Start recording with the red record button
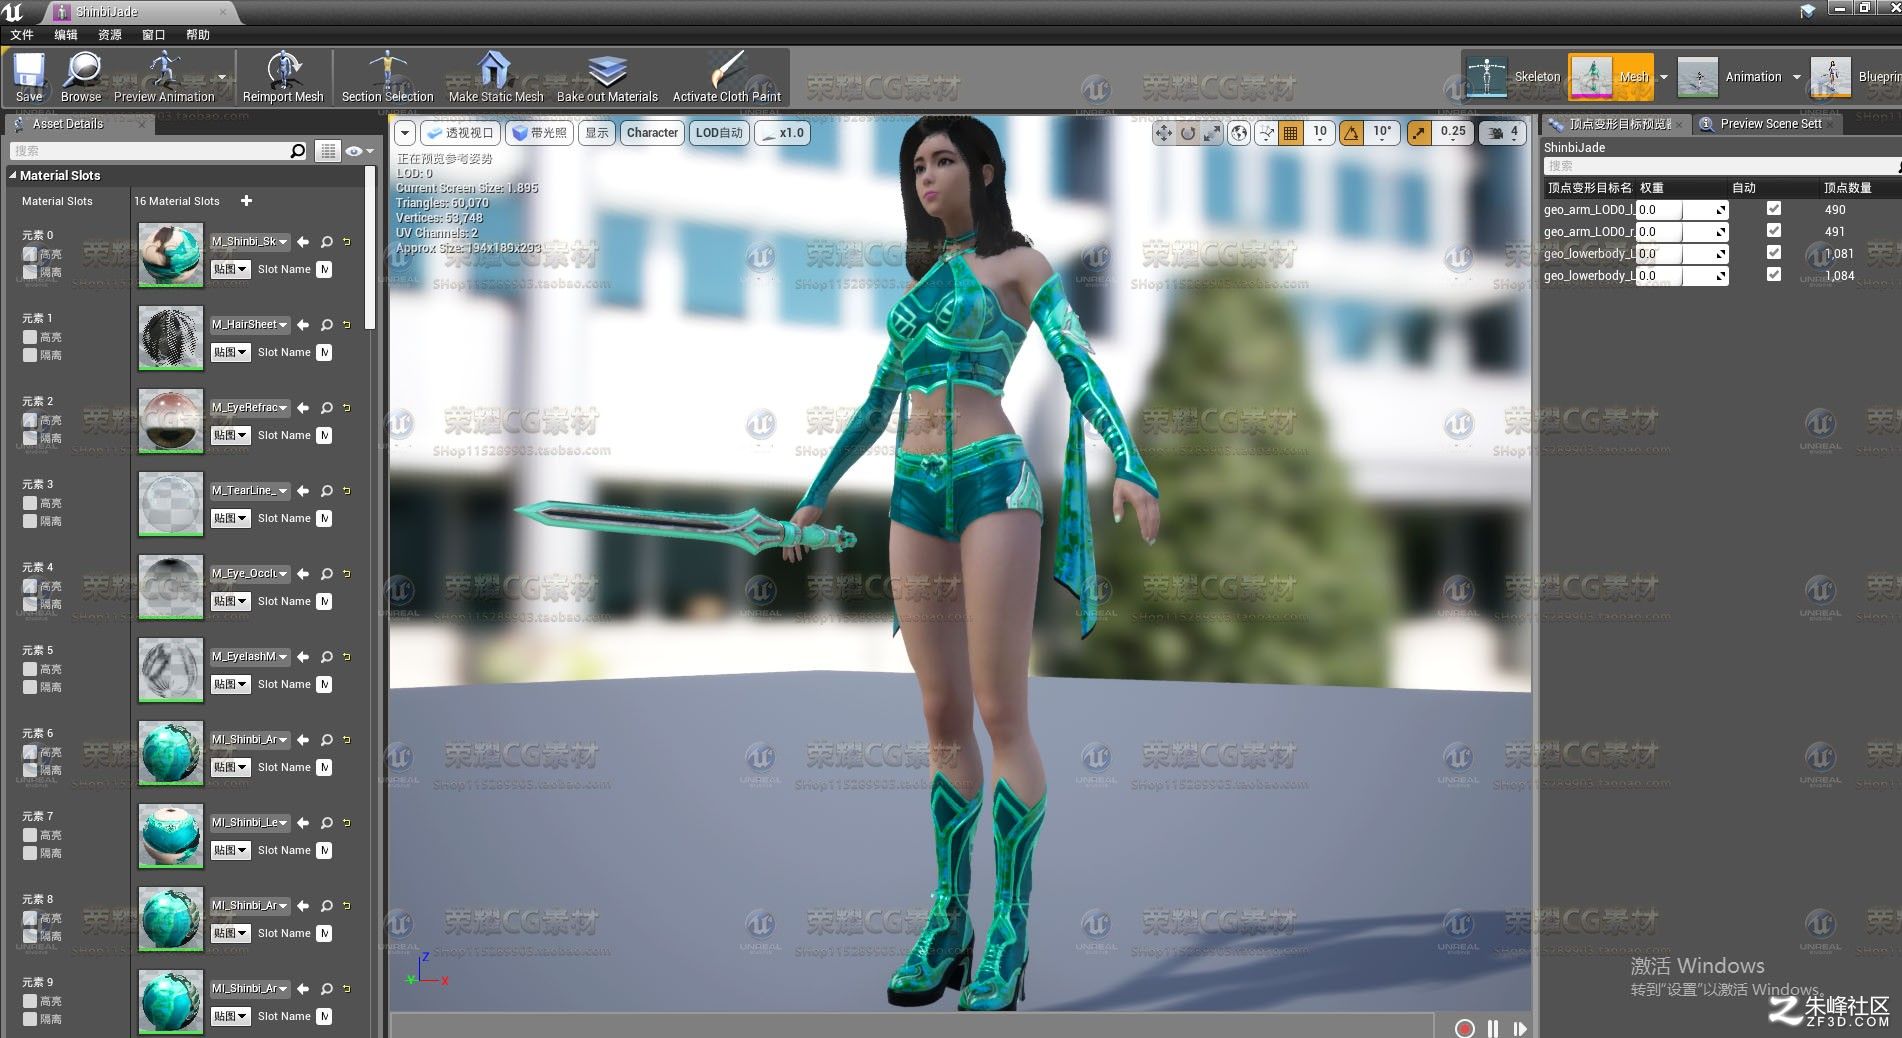Viewport: 1902px width, 1038px height. click(1465, 1028)
